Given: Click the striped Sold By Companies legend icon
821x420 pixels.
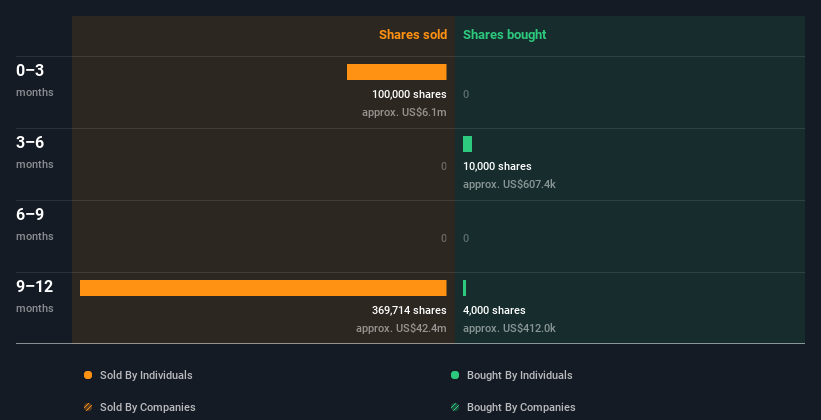Looking at the screenshot, I should [88, 407].
